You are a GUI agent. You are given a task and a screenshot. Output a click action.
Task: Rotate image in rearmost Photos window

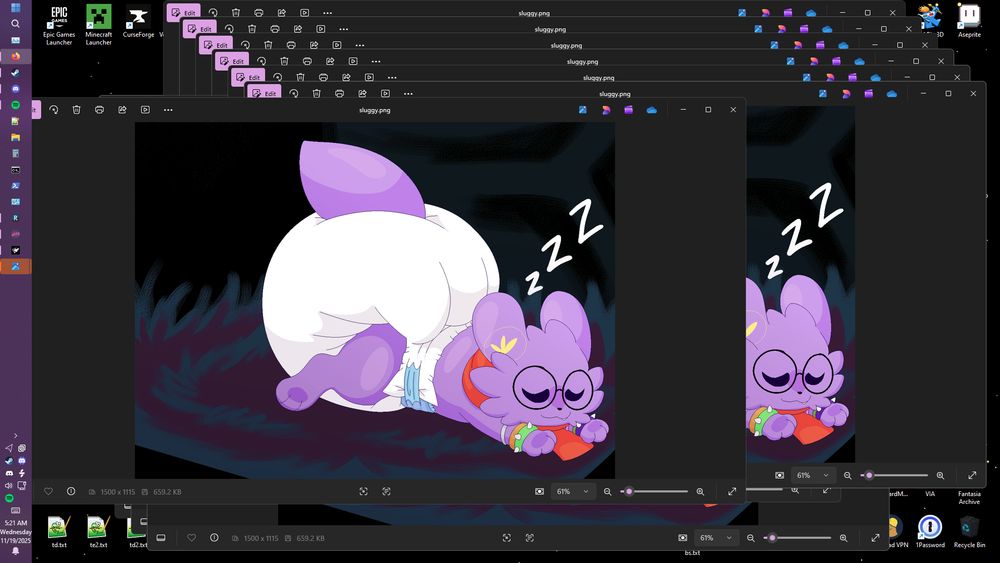[x=213, y=13]
